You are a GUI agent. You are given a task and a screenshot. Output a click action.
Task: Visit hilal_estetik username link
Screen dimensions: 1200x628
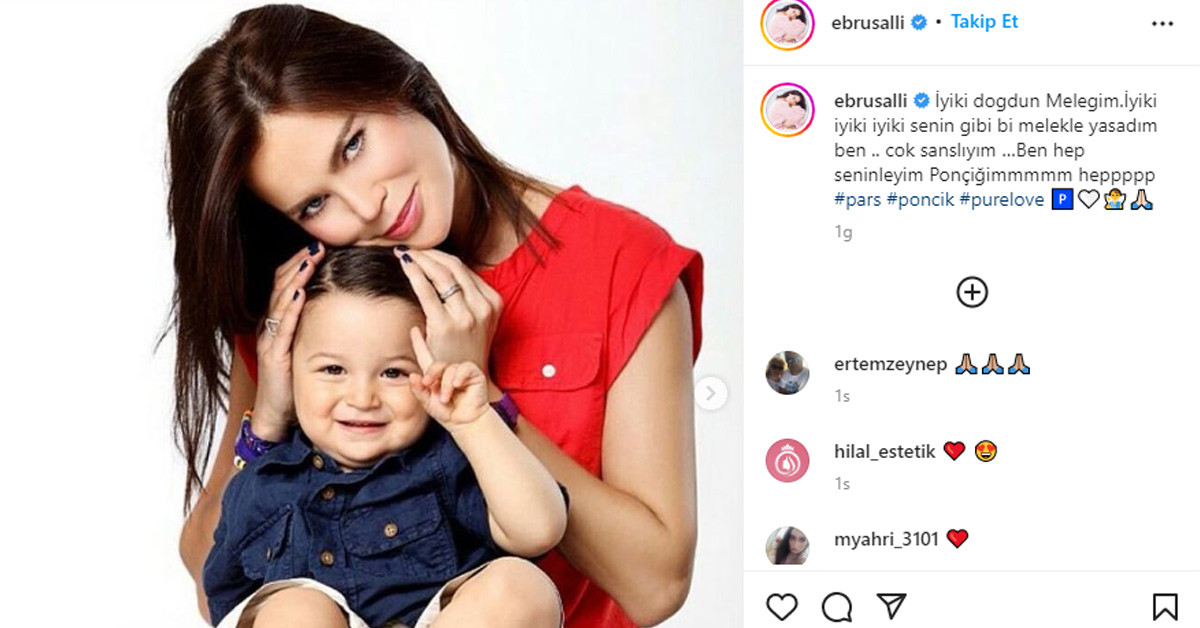884,452
